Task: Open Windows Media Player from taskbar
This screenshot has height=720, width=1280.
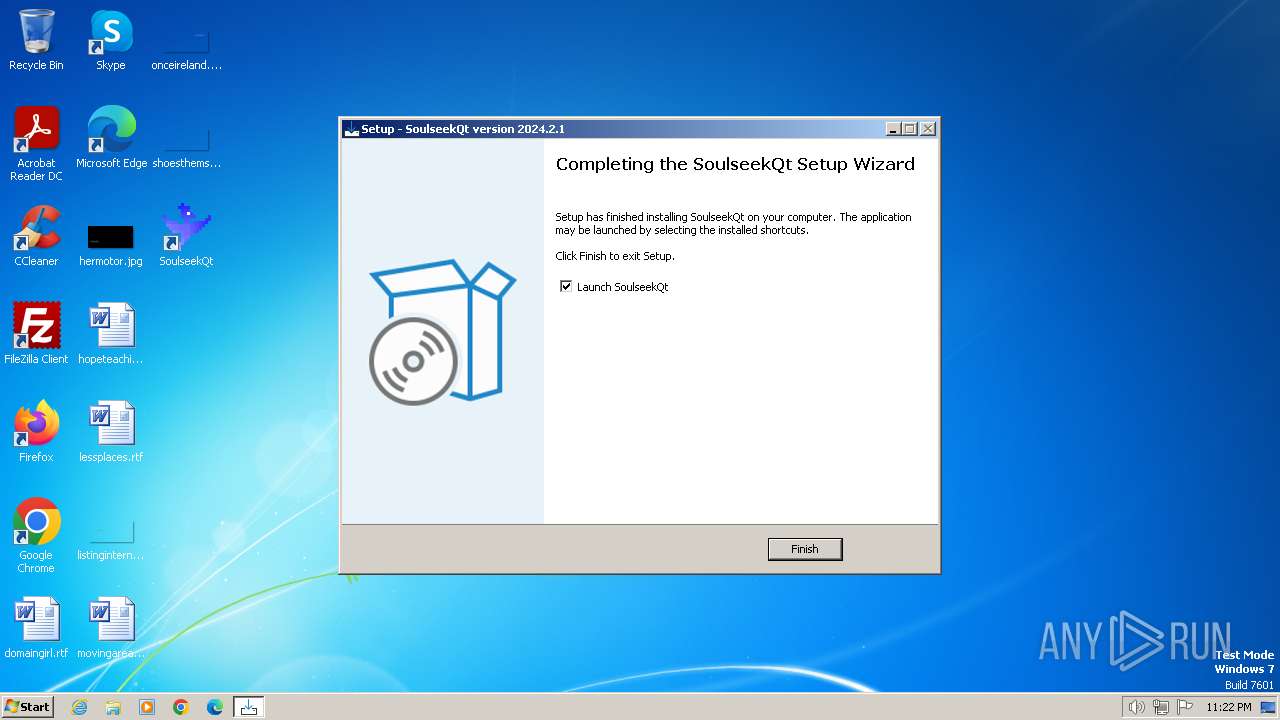Action: tap(147, 707)
